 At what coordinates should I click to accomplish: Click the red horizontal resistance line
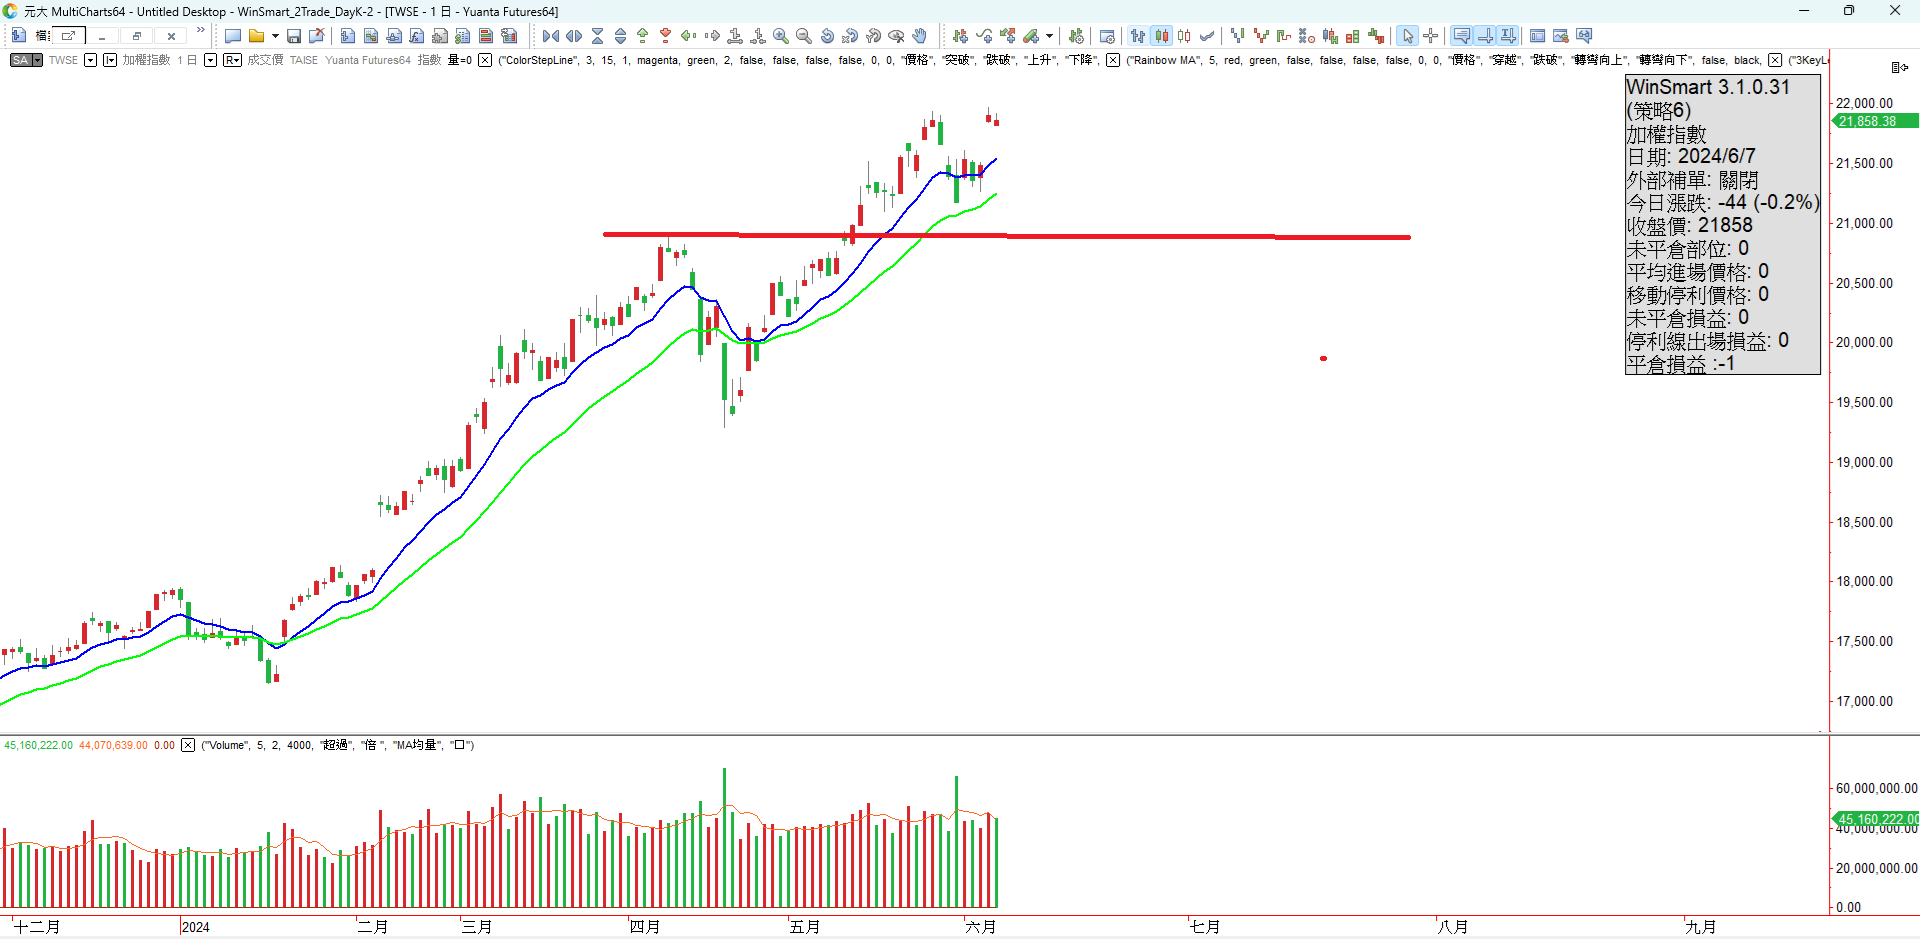[x=1007, y=236]
